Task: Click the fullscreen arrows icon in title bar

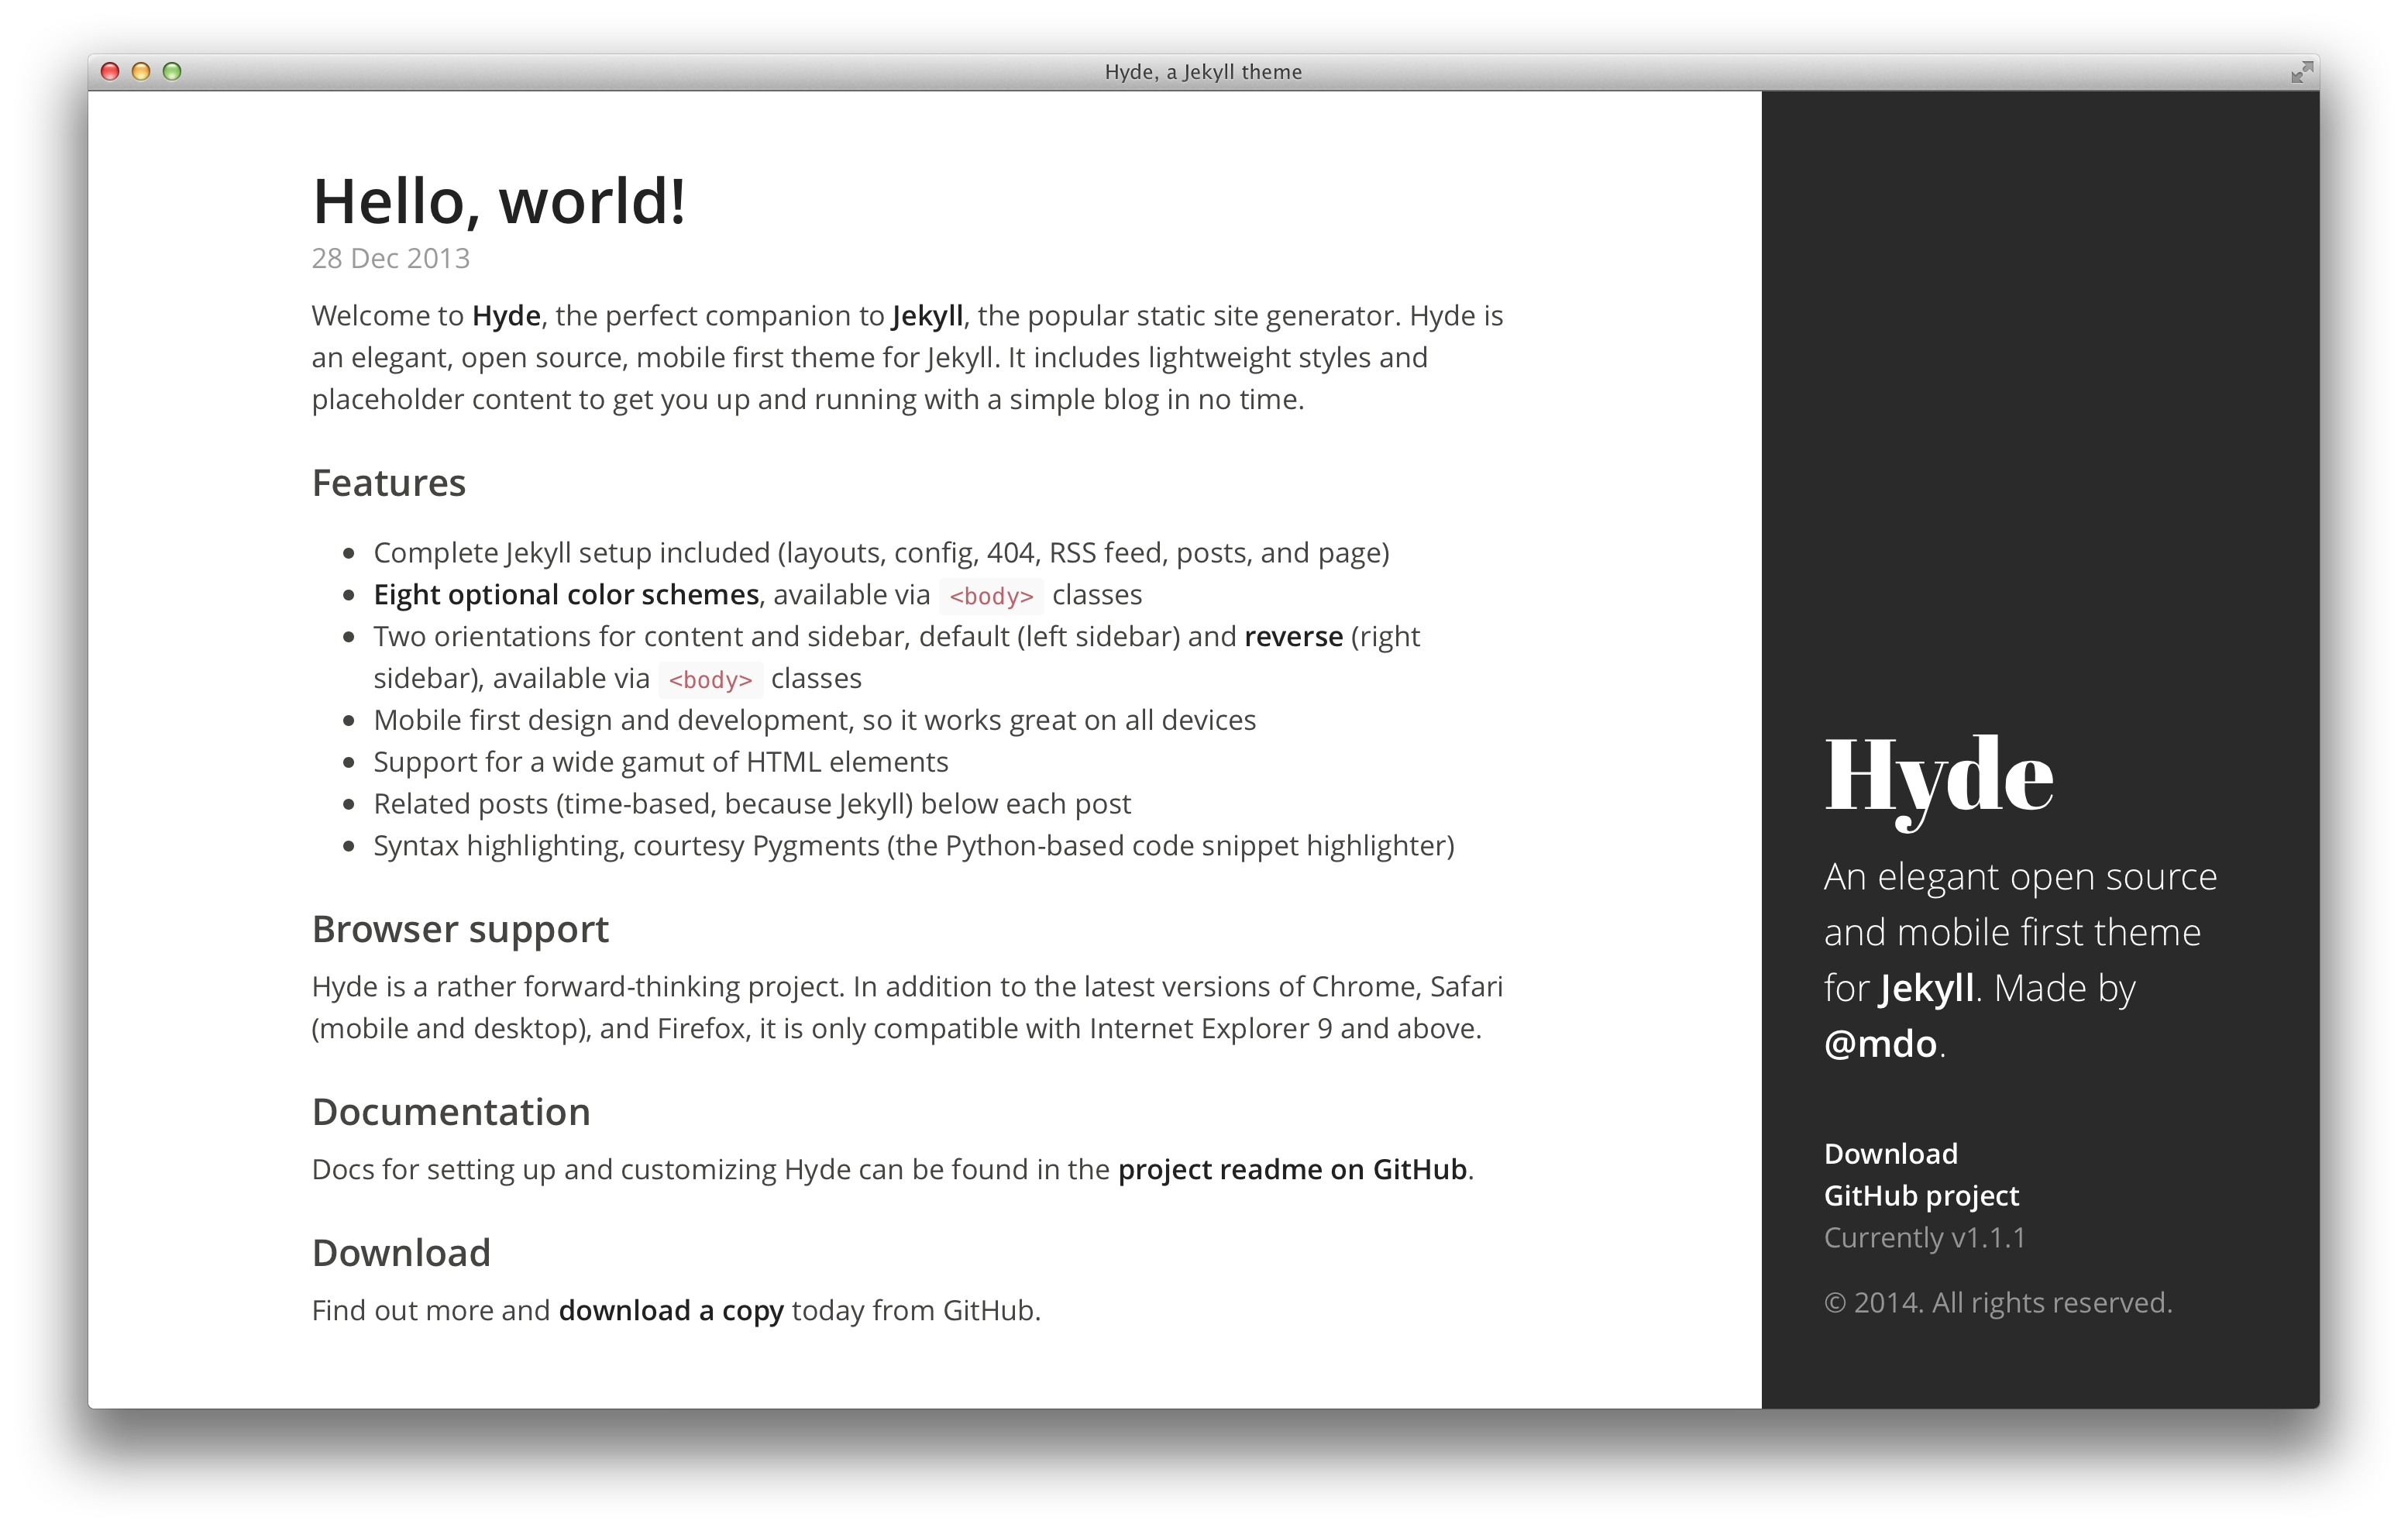Action: coord(2302,71)
